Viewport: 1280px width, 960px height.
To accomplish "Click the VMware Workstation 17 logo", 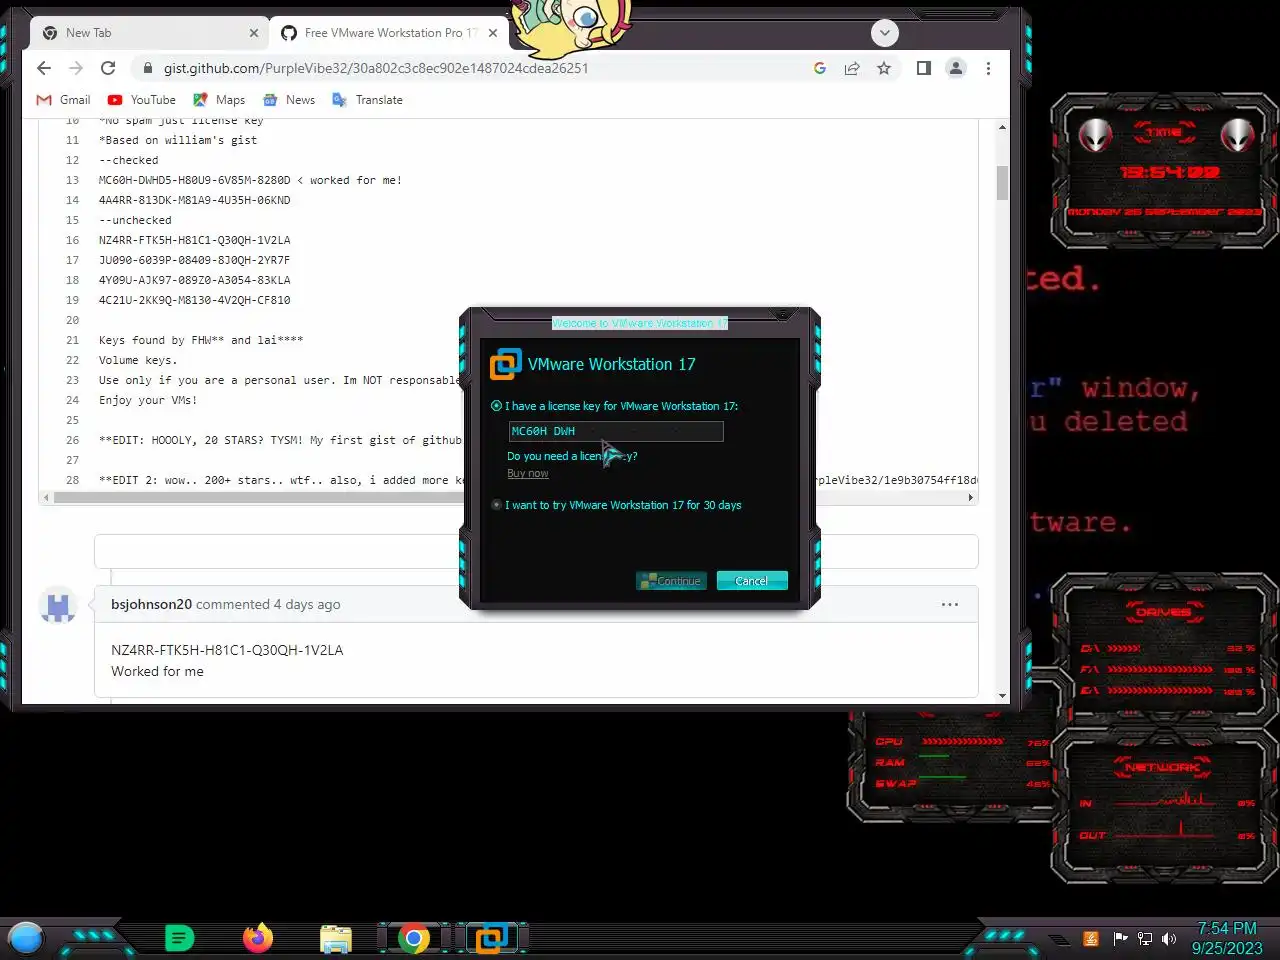I will (506, 364).
